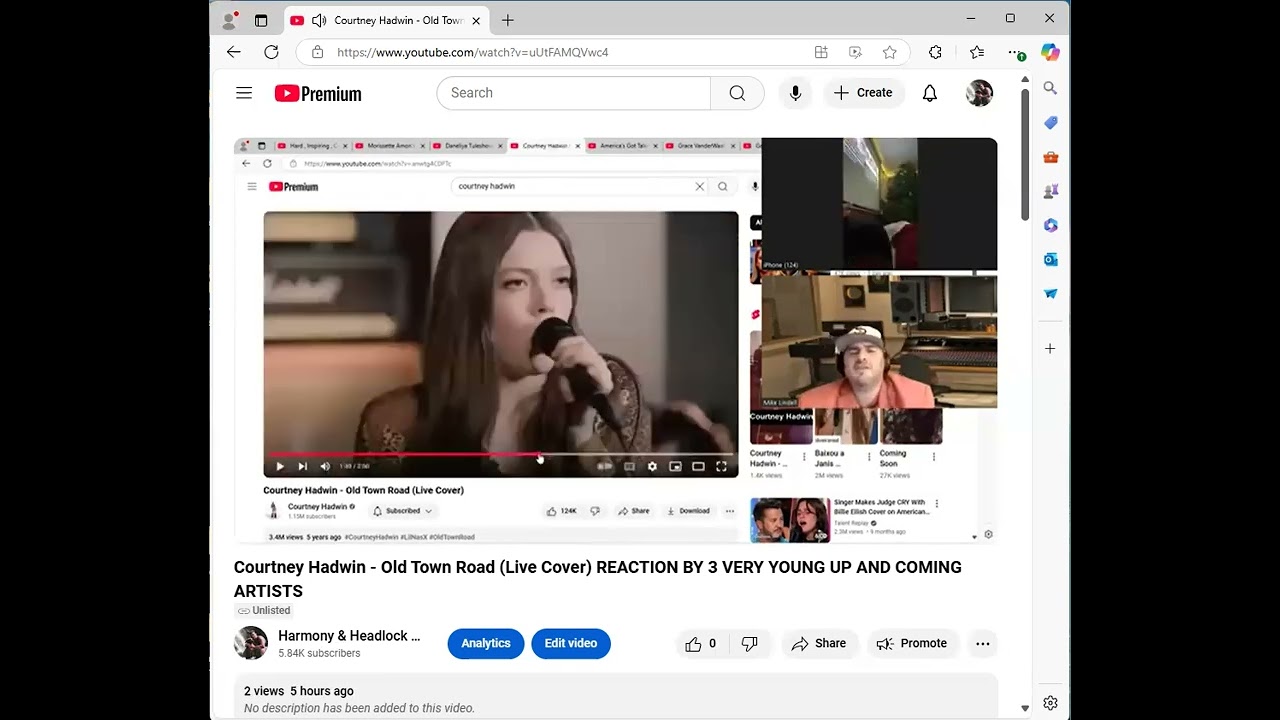1280x720 pixels.
Task: Open the Favorites list icon
Action: tap(977, 52)
